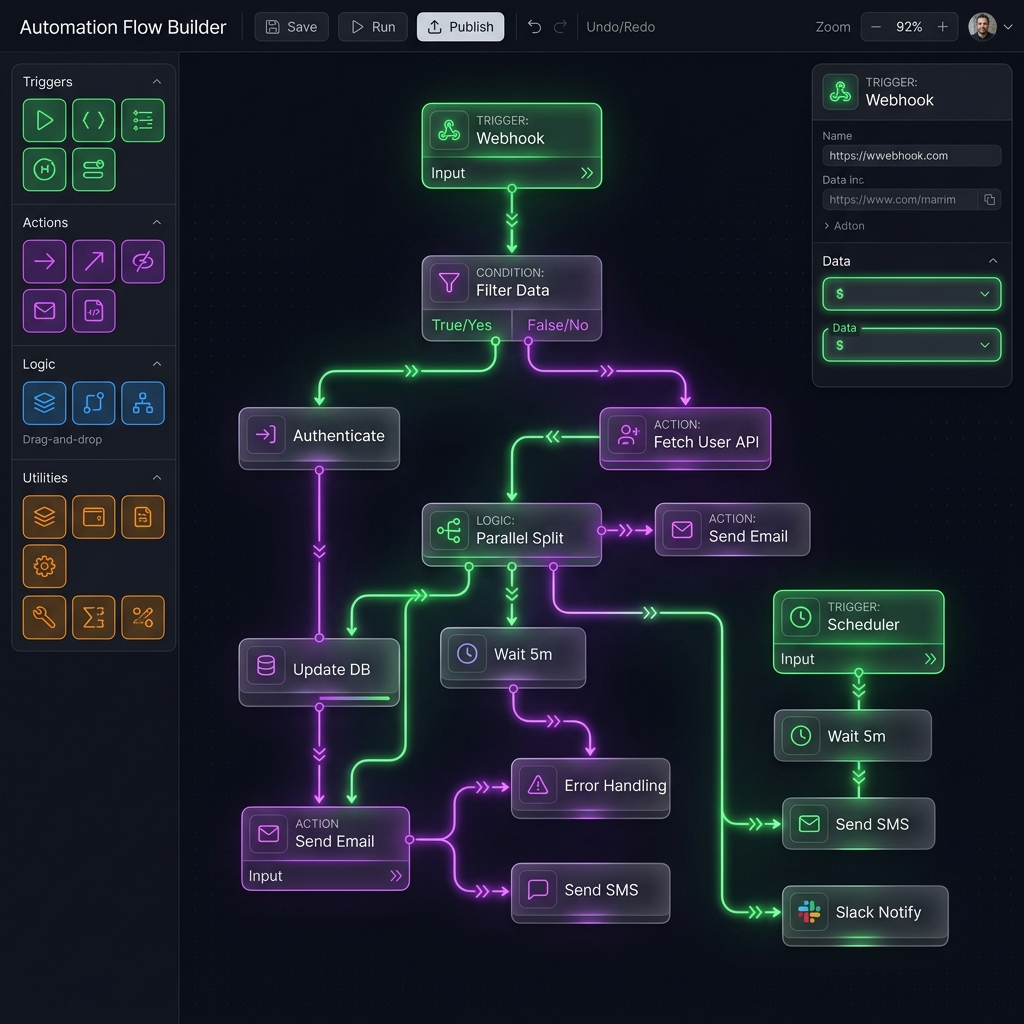This screenshot has width=1024, height=1024.
Task: Open the first green $ dropdown
Action: point(912,294)
